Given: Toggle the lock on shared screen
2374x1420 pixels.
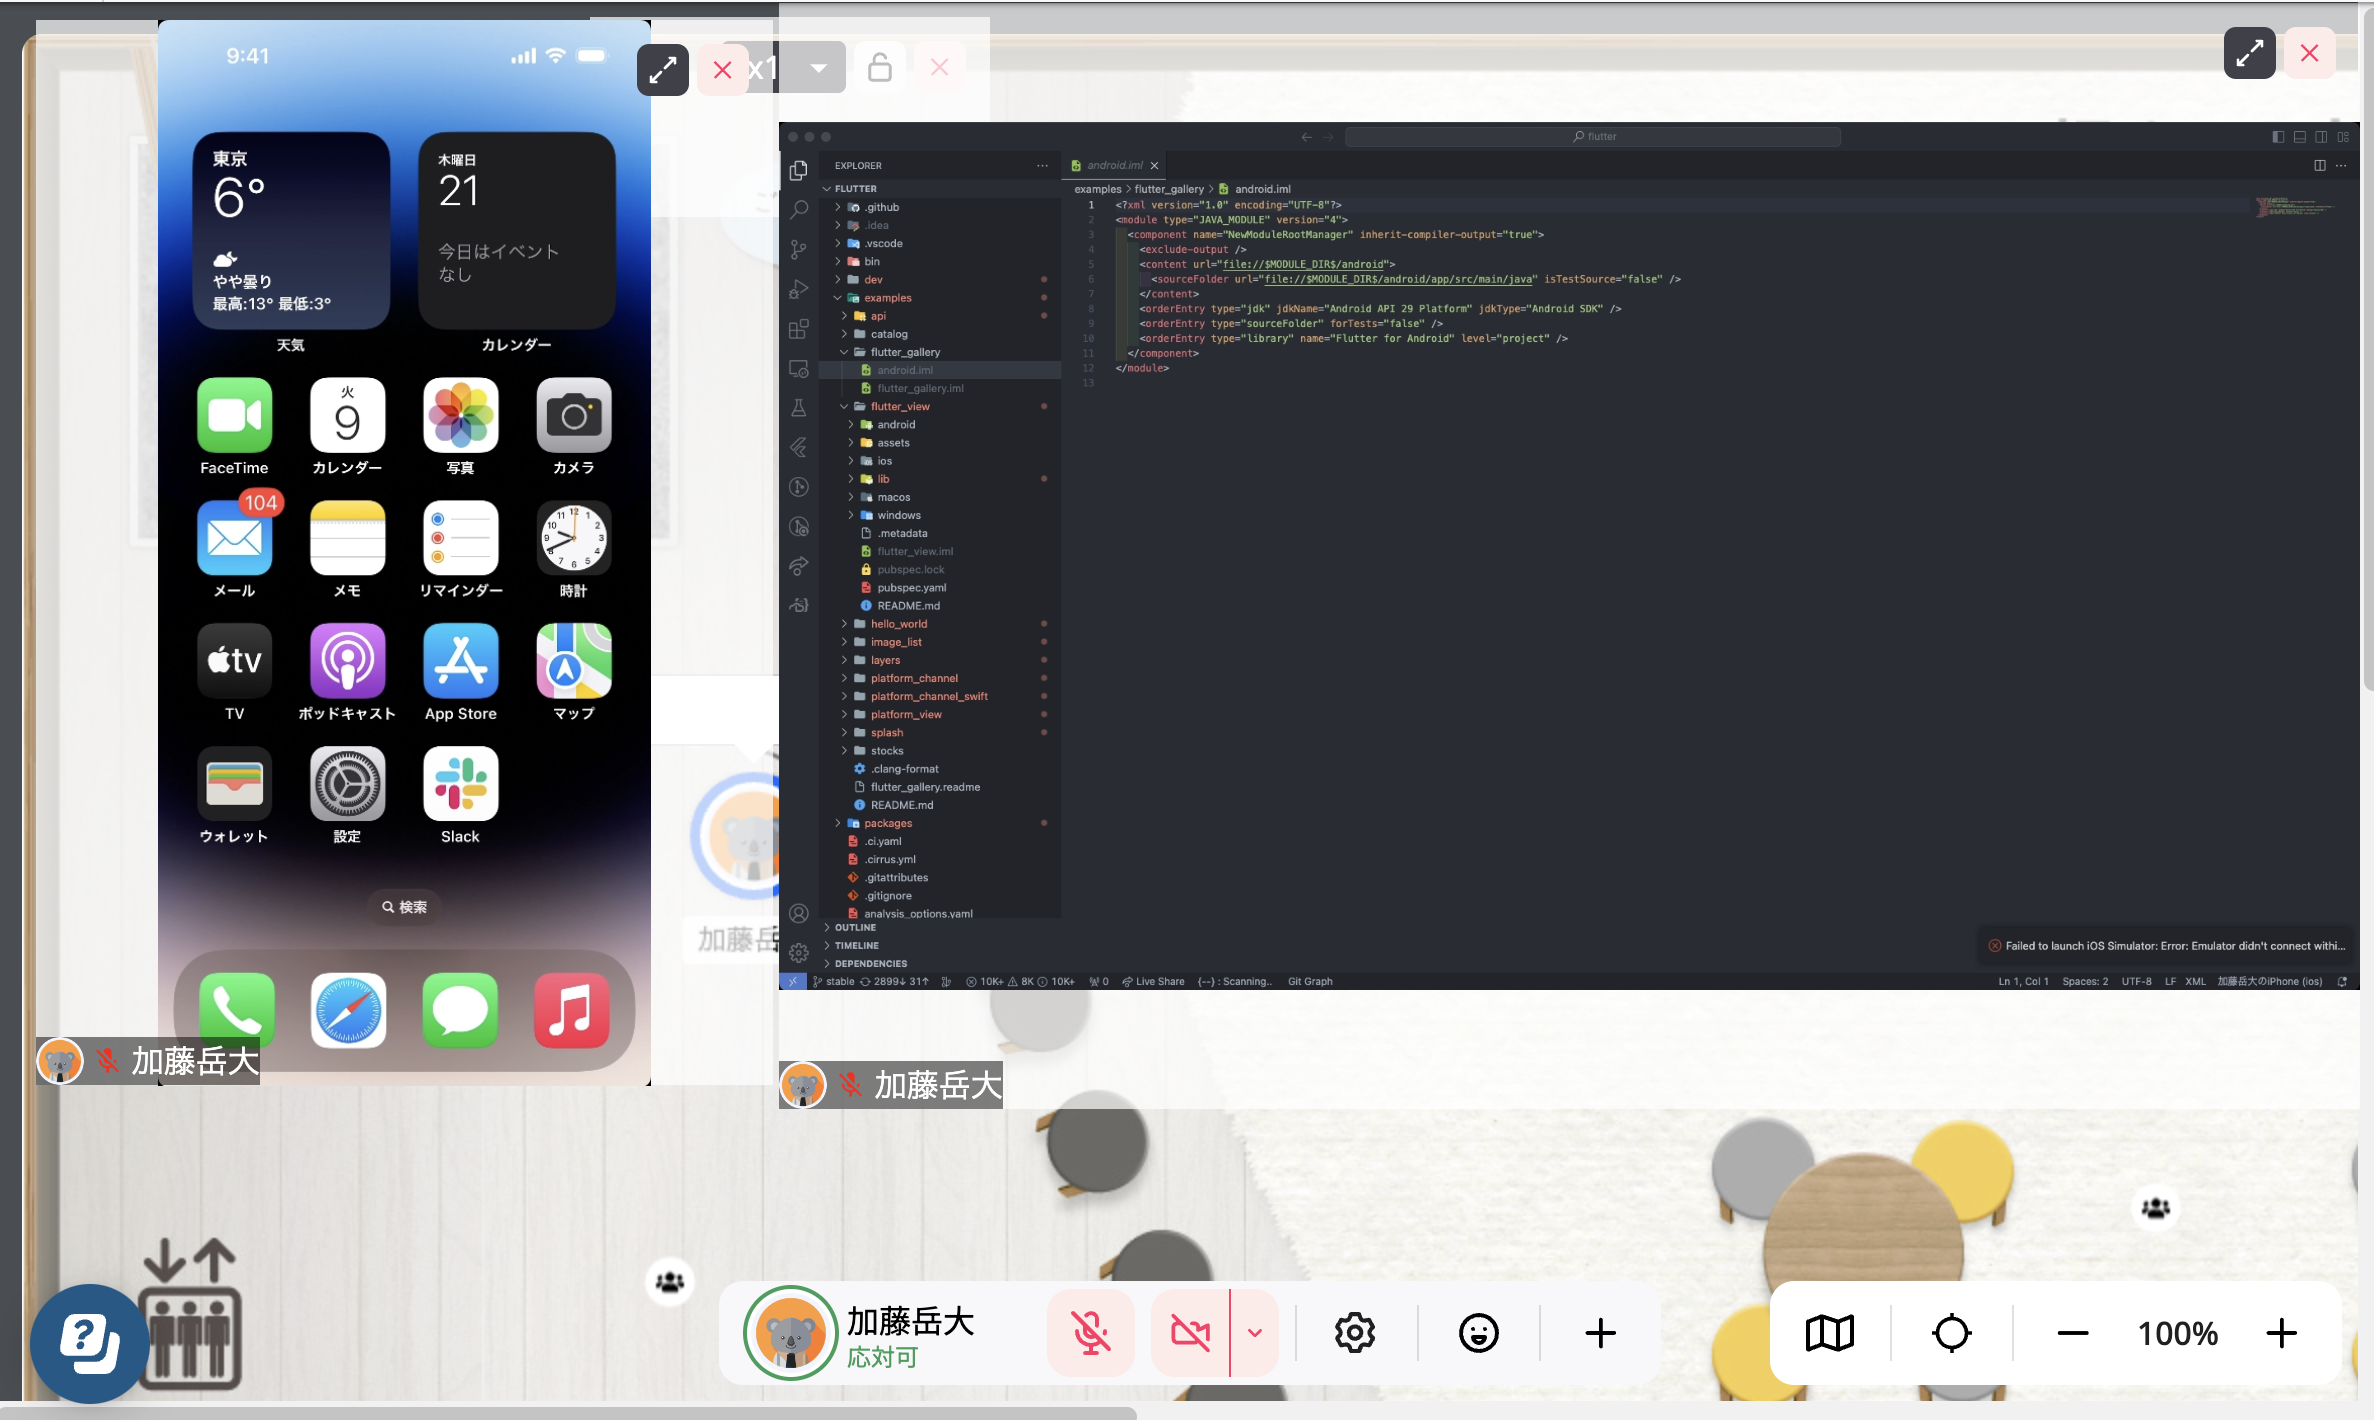Looking at the screenshot, I should point(879,68).
